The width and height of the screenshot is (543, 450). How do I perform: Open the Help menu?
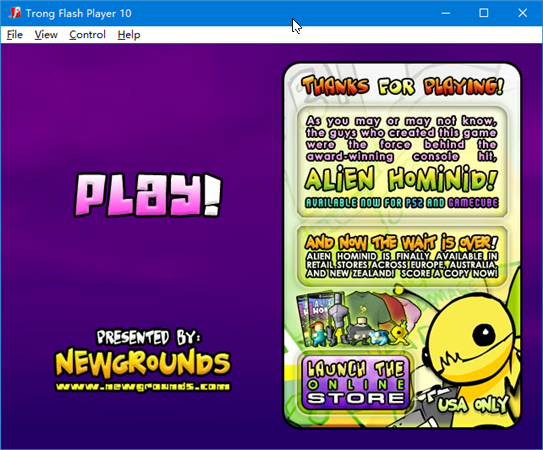128,35
